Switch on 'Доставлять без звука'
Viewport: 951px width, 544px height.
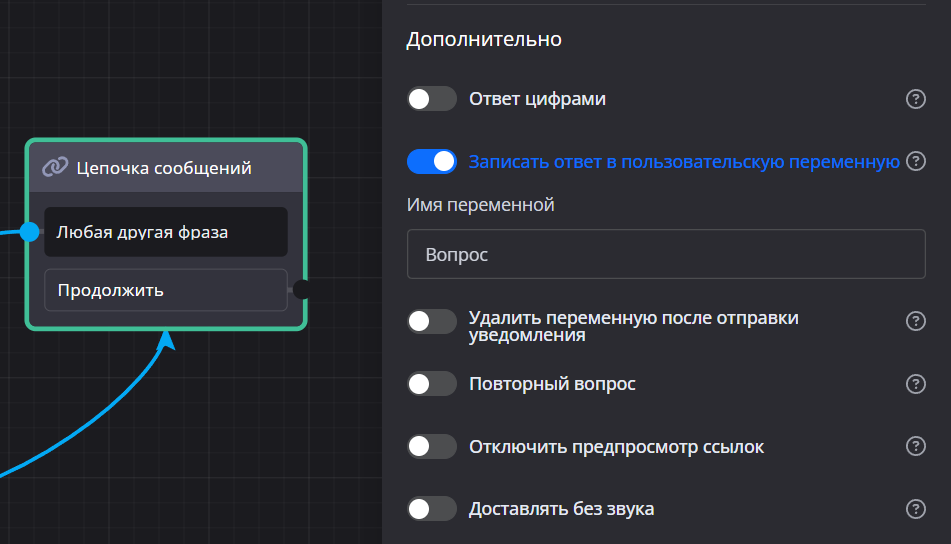point(432,509)
